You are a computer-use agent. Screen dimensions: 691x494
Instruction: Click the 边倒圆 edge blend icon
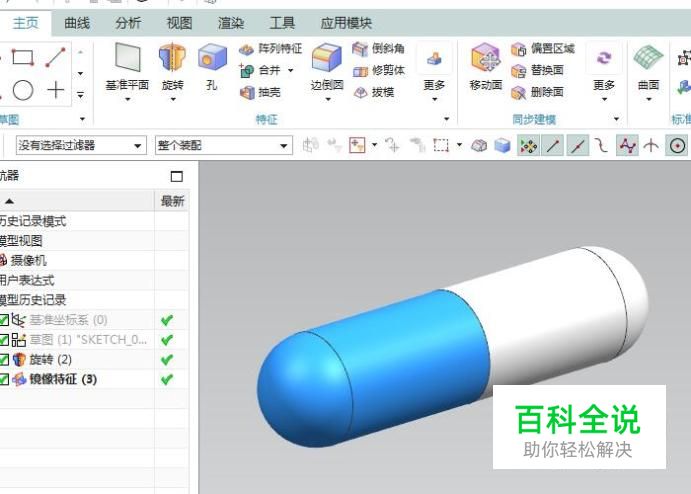click(327, 57)
